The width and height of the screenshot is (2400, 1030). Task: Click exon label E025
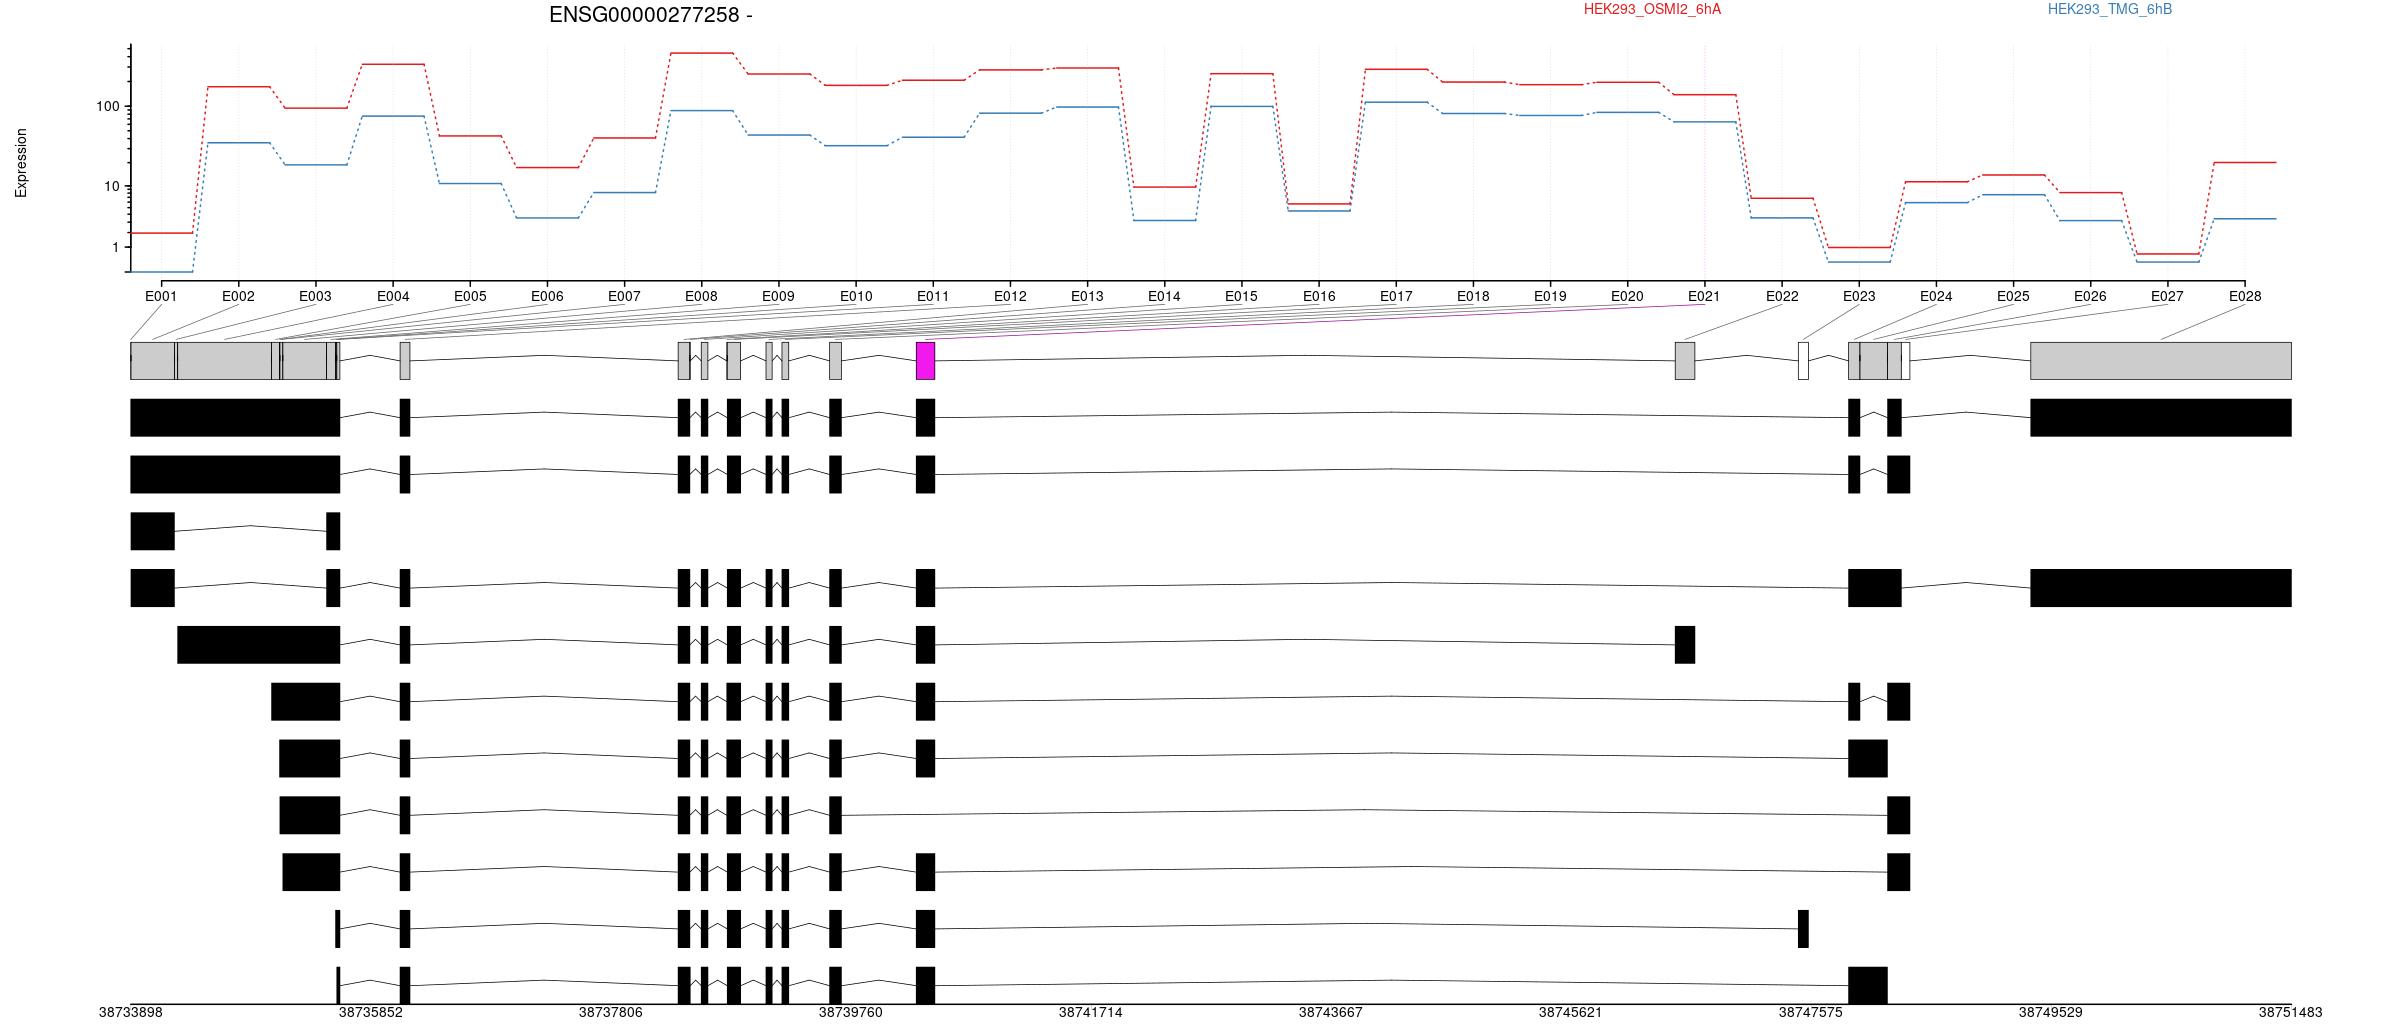[x=2013, y=296]
